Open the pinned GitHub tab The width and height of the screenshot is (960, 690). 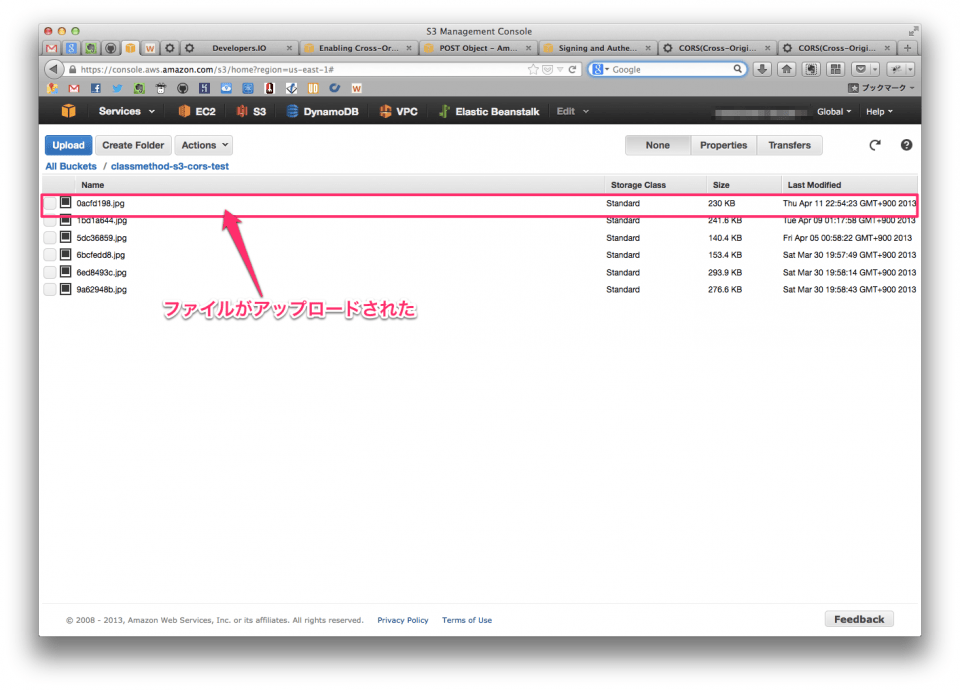(x=111, y=48)
